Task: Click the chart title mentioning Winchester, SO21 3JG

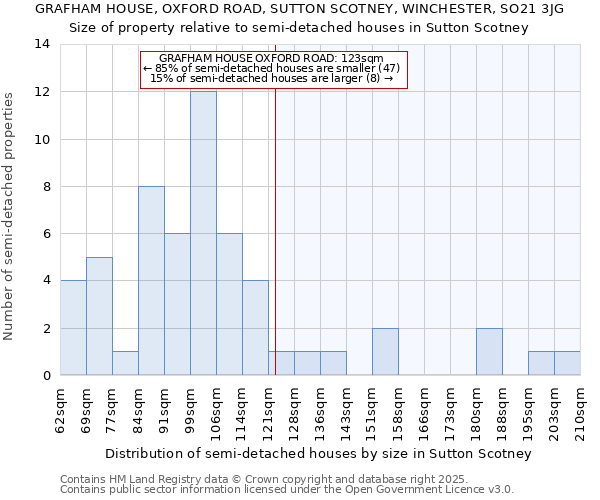Action: pyautogui.click(x=299, y=9)
